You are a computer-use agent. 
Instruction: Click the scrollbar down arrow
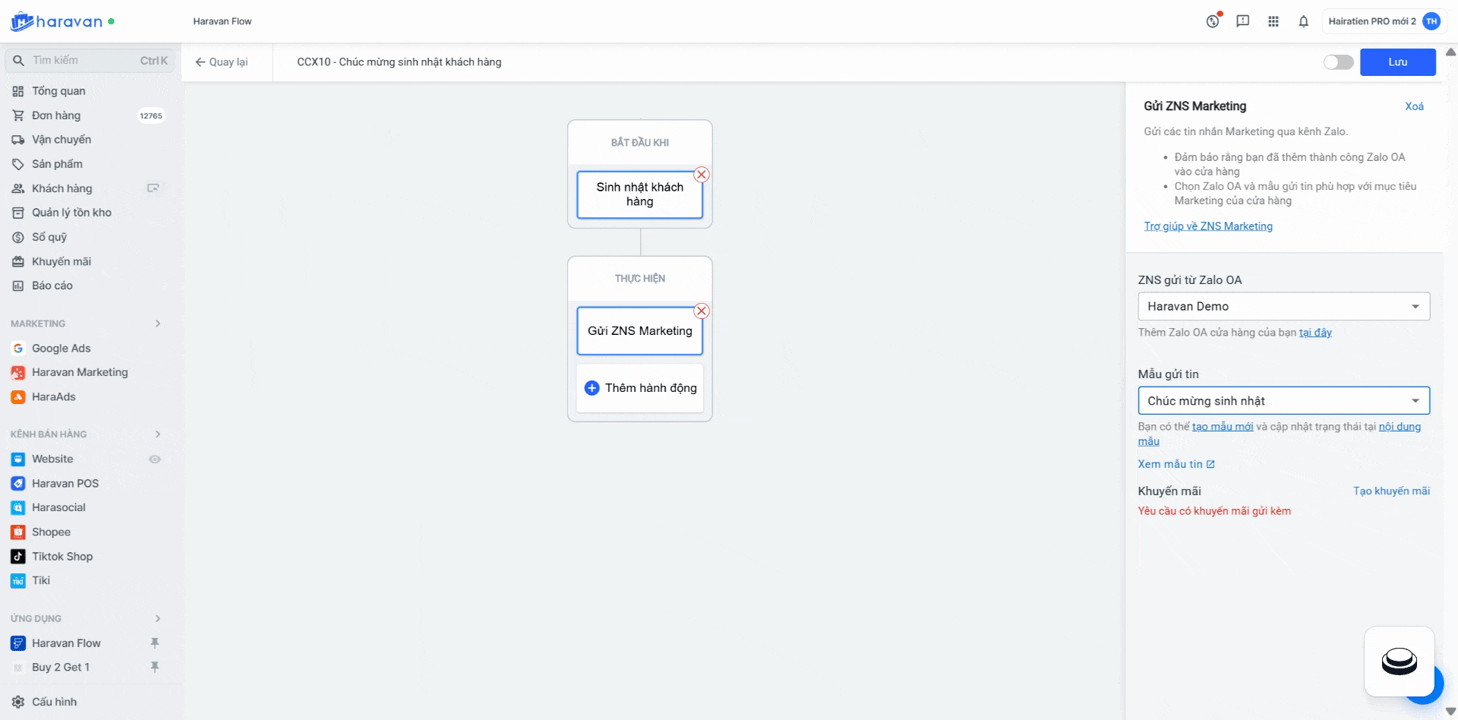pyautogui.click(x=1450, y=711)
